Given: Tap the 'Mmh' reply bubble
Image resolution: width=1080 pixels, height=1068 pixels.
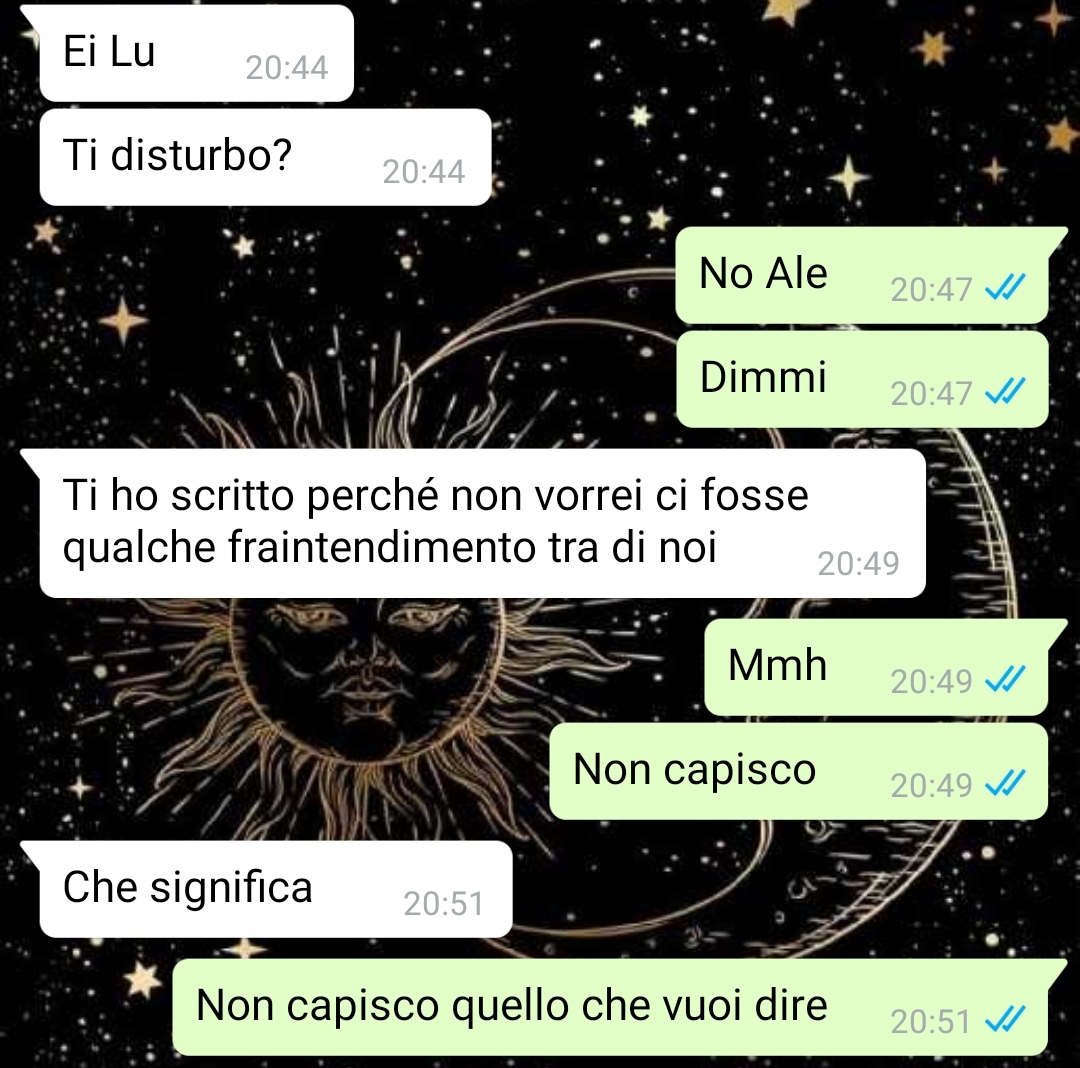Looking at the screenshot, I should pos(876,667).
